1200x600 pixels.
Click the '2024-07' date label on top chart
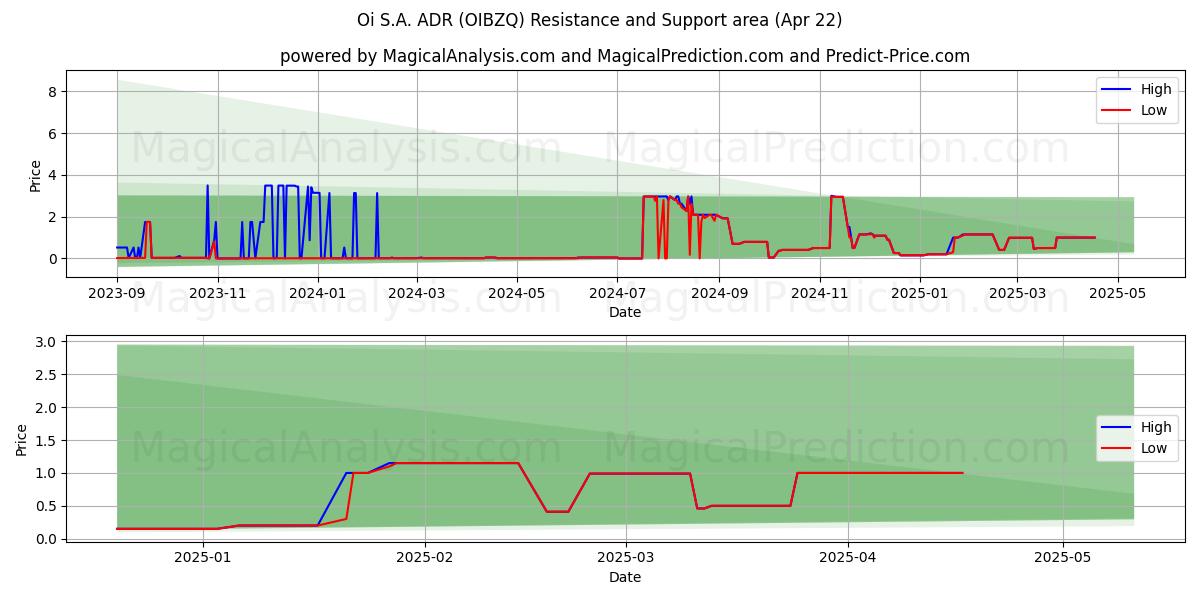pyautogui.click(x=617, y=294)
